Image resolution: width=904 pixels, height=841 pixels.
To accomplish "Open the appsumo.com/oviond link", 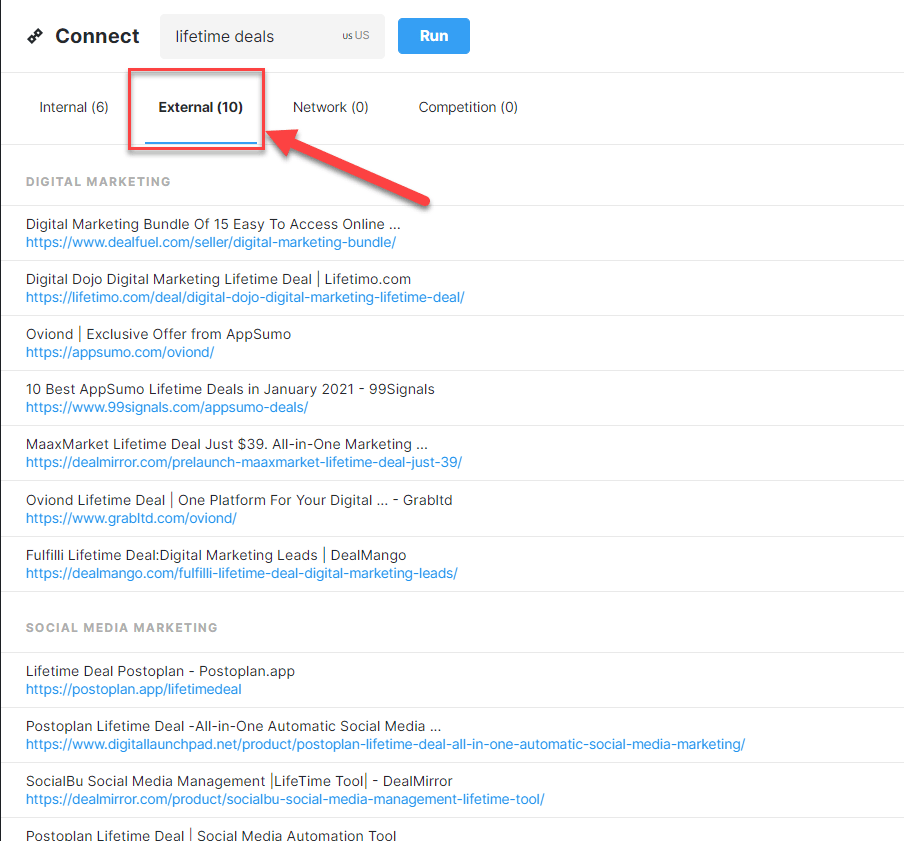I will point(120,352).
